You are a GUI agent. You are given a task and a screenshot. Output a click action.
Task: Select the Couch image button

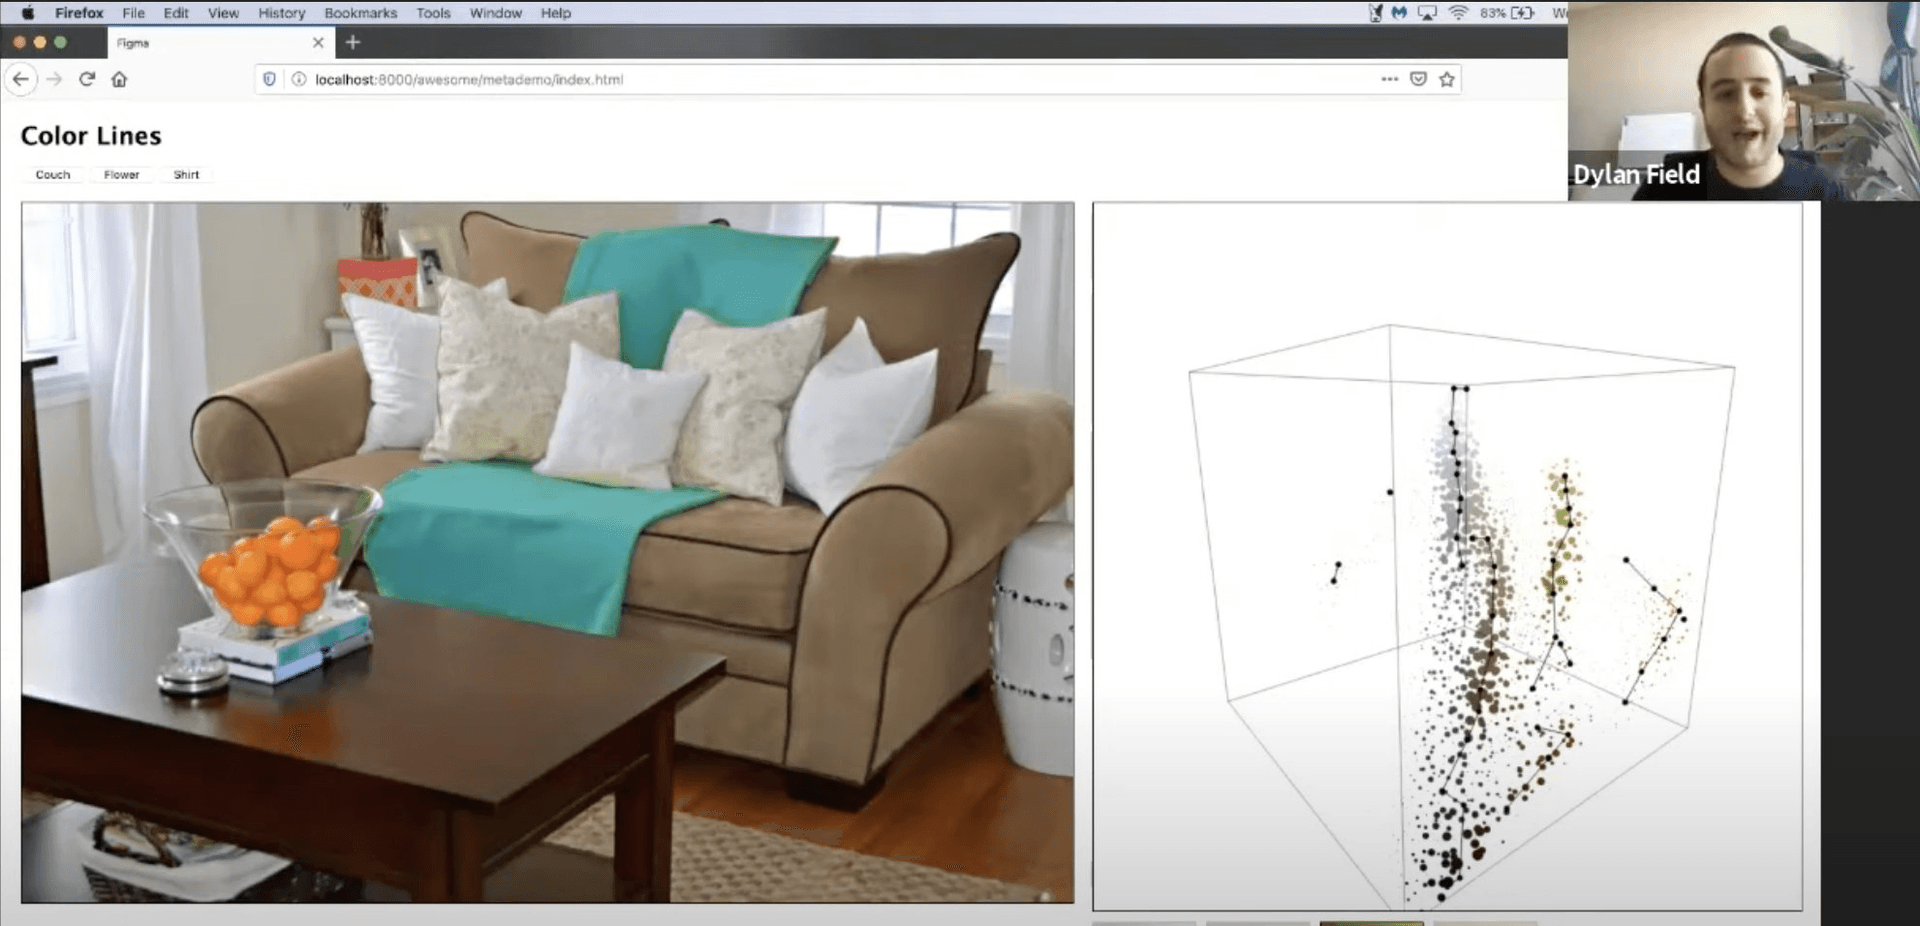click(53, 175)
